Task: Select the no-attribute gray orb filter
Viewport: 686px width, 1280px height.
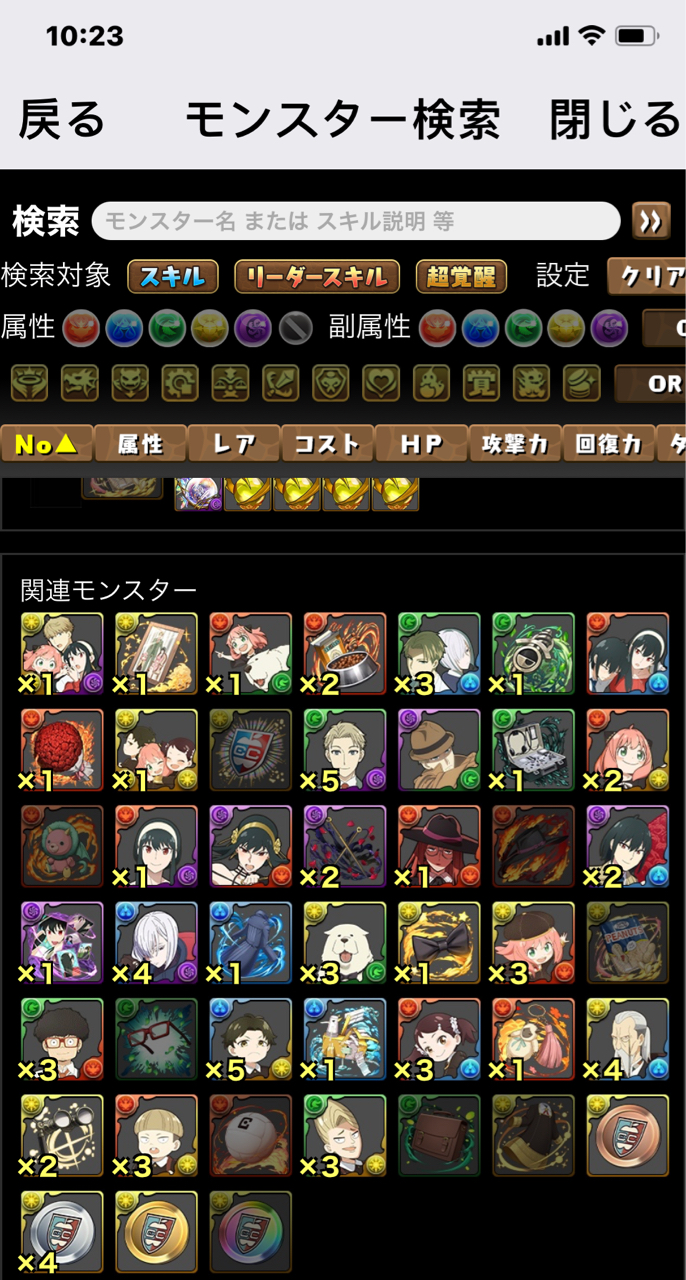Action: click(x=295, y=328)
